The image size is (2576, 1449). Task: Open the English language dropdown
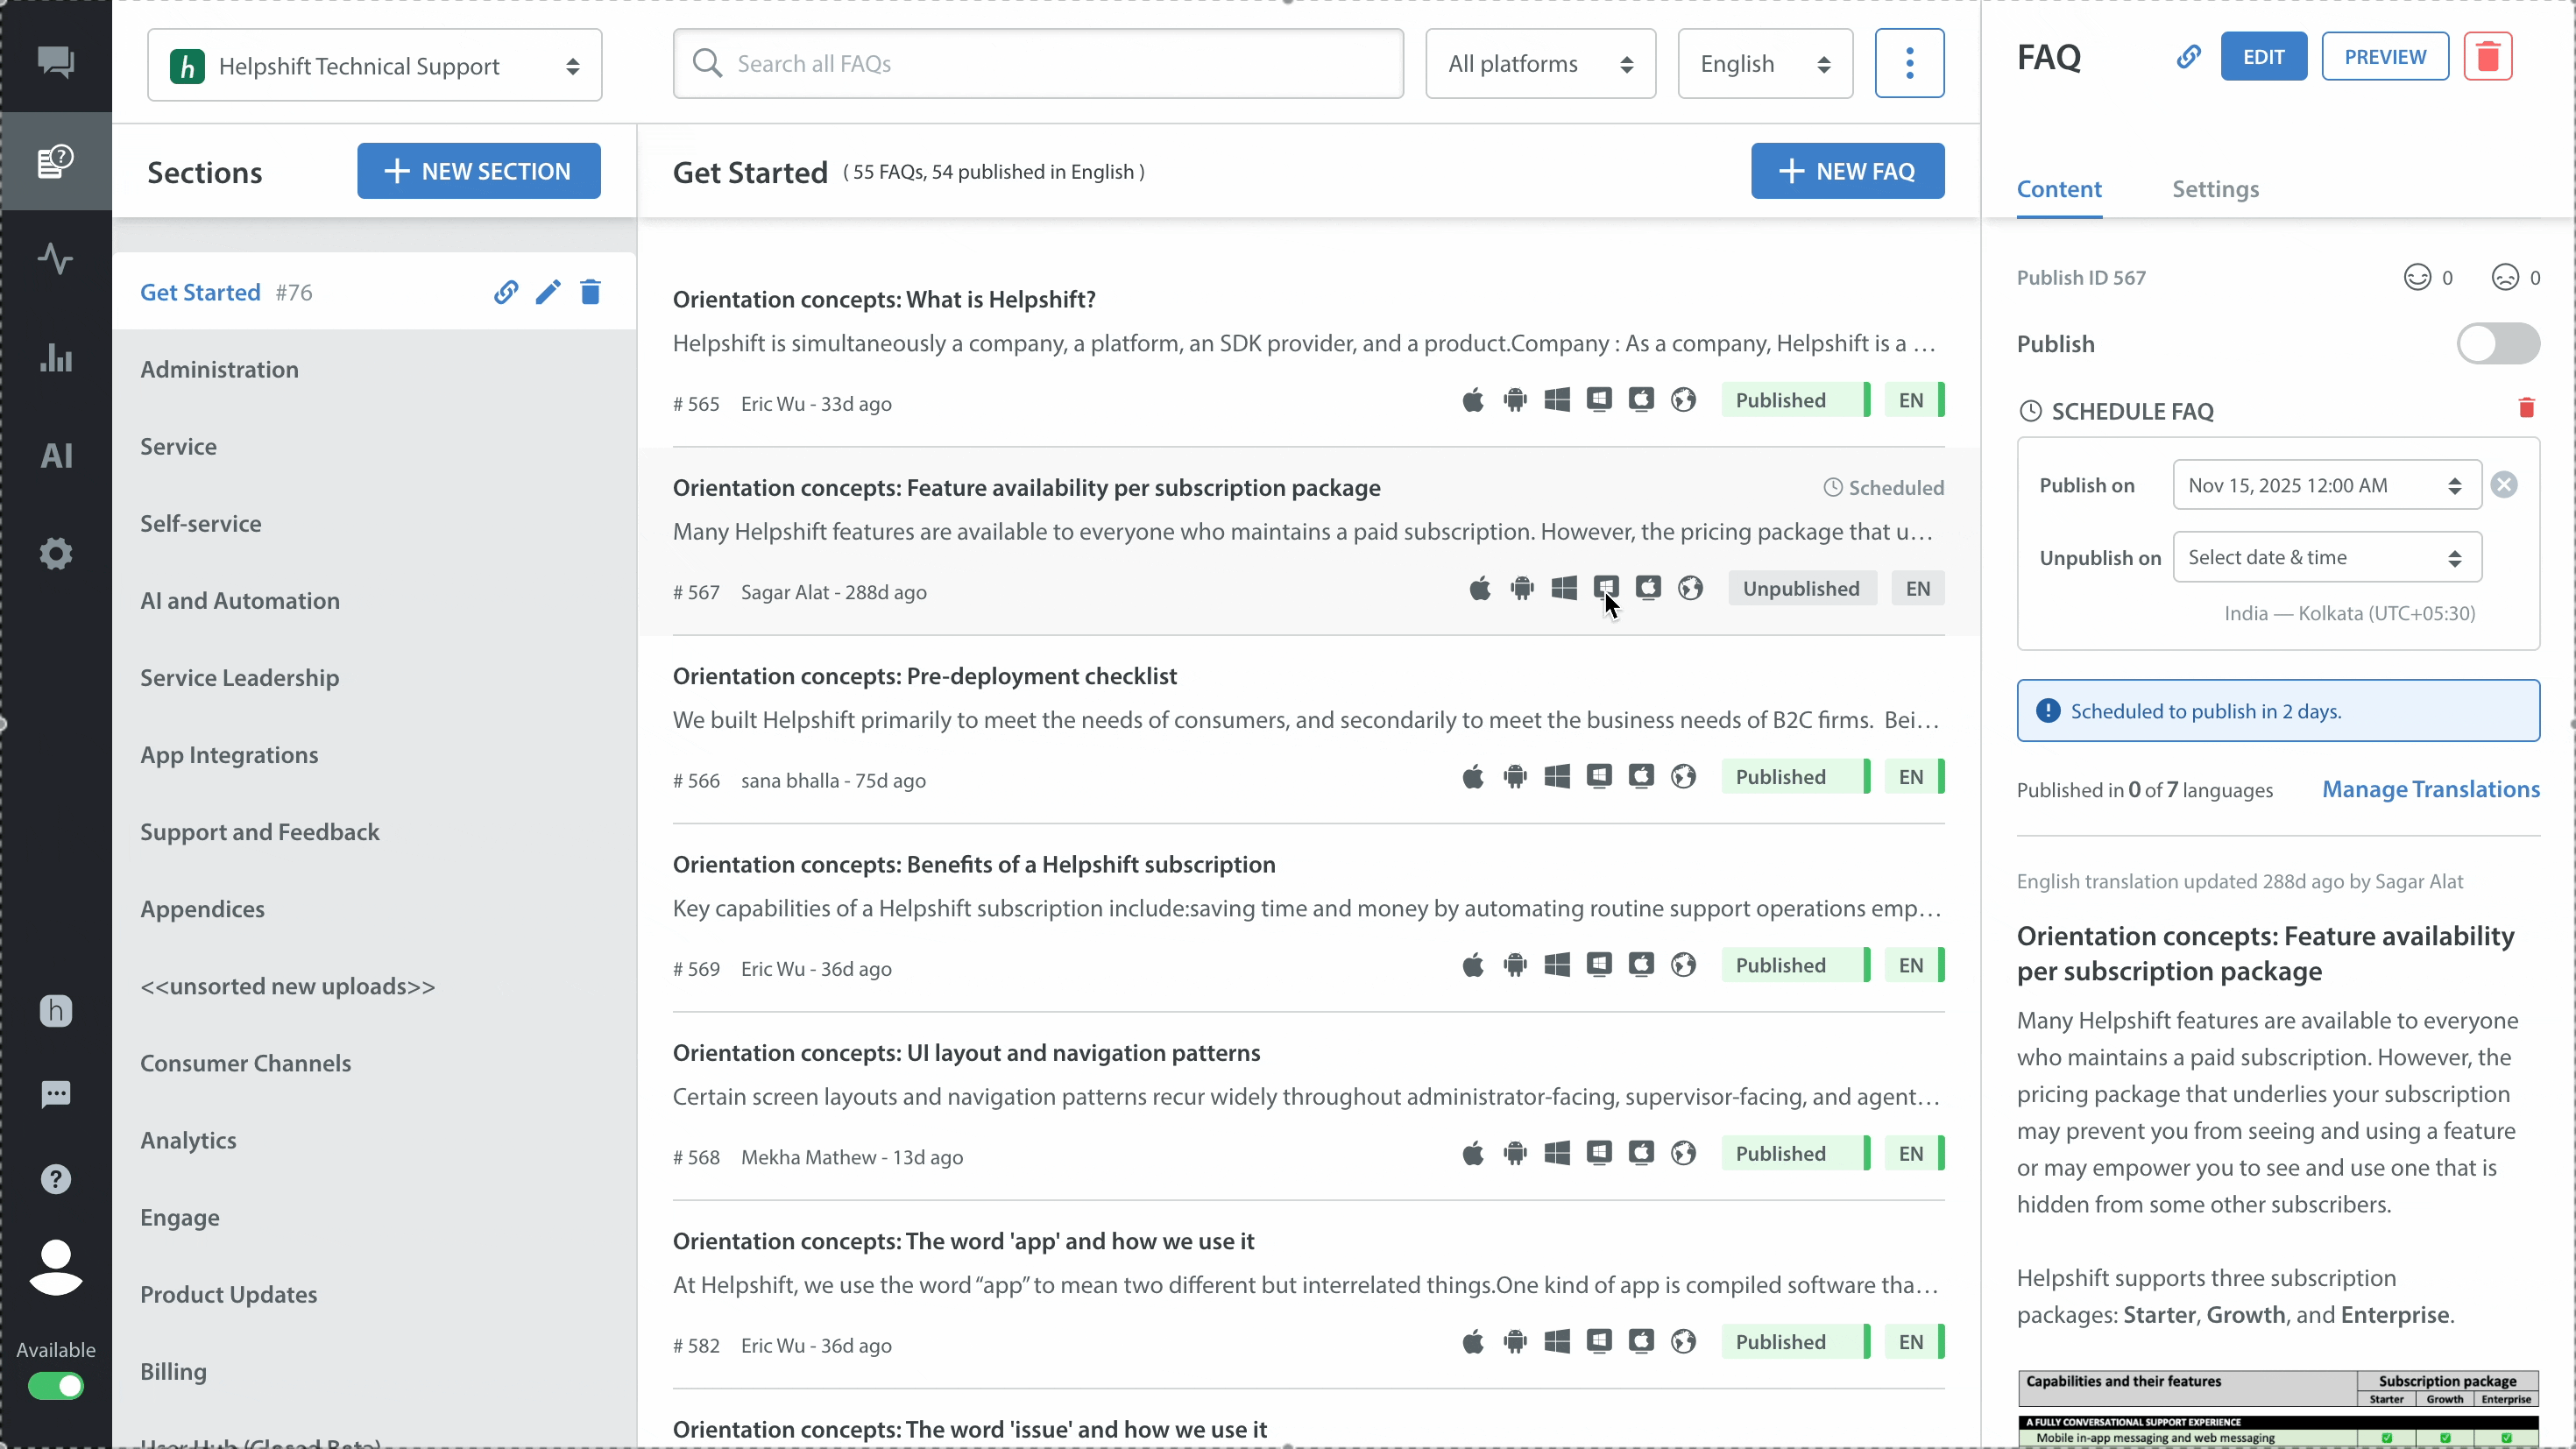[x=1764, y=64]
